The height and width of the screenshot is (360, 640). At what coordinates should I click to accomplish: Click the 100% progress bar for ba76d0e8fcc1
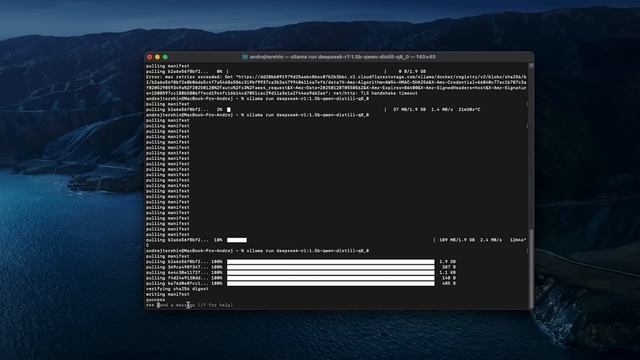coord(331,283)
